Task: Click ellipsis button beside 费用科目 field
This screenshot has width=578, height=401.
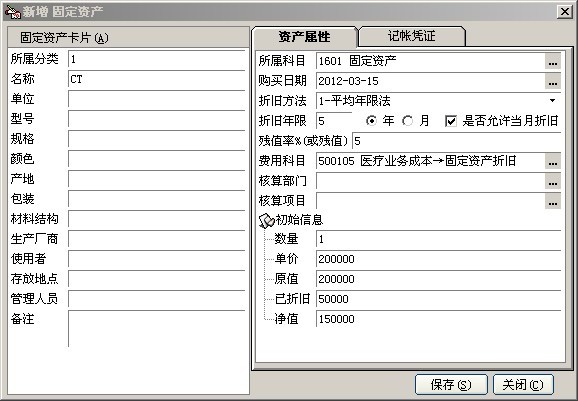Action: (553, 161)
